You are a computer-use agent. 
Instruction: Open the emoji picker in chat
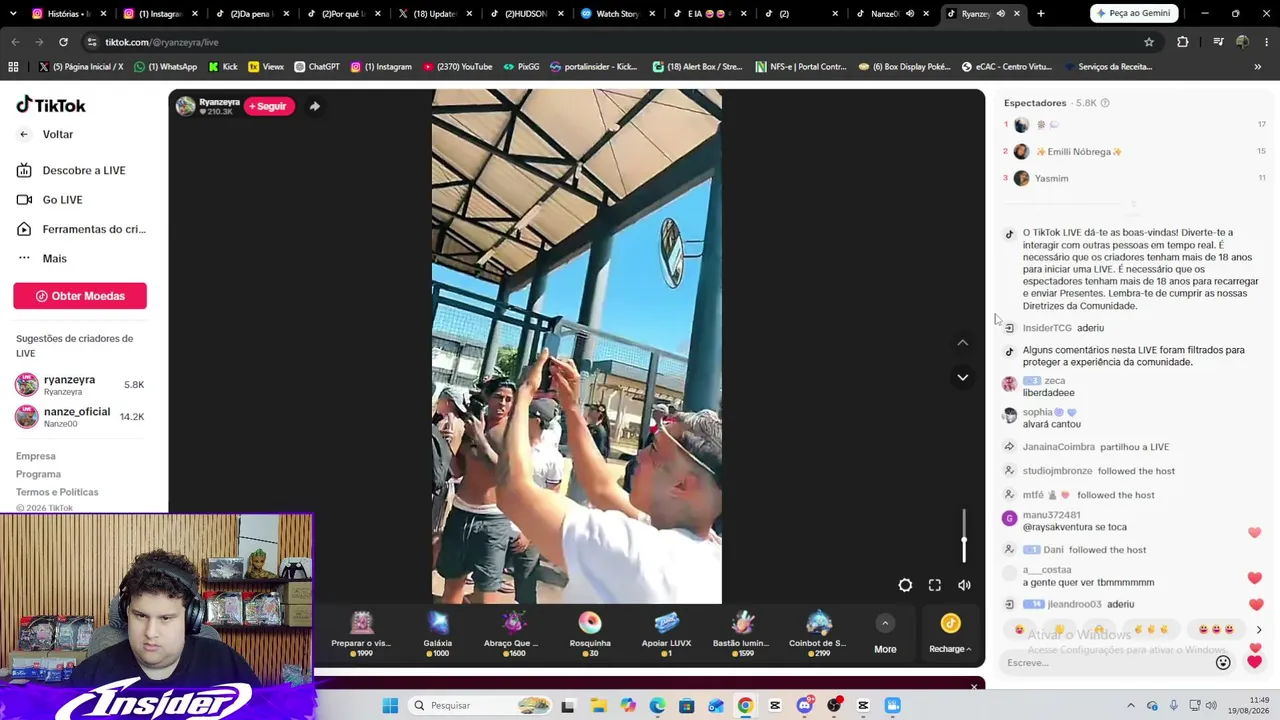1223,662
